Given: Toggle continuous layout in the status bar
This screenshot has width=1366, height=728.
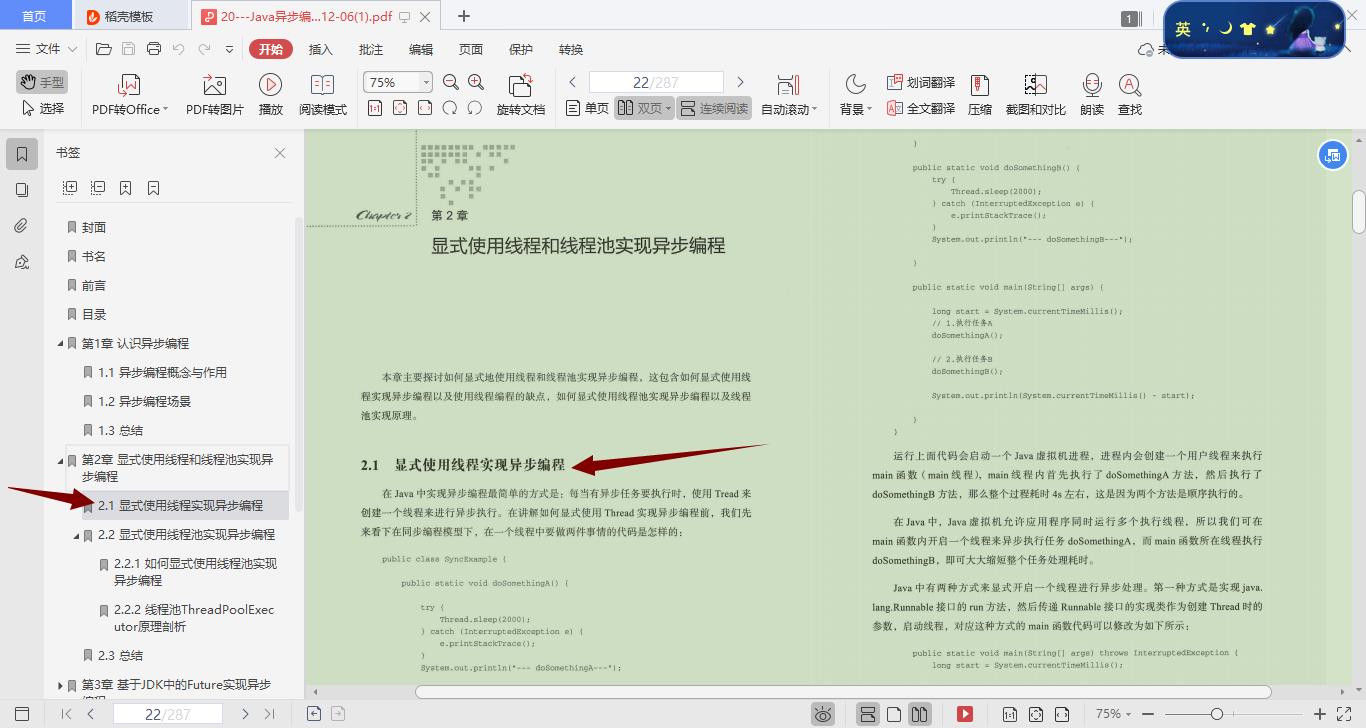Looking at the screenshot, I should [868, 714].
